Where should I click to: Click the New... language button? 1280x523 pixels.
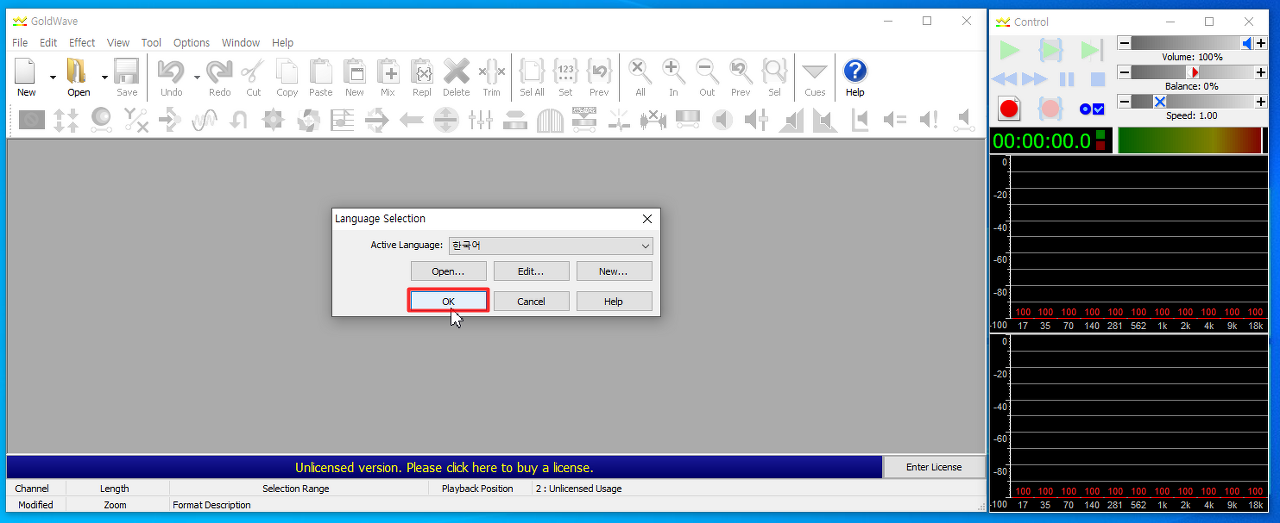tap(614, 271)
